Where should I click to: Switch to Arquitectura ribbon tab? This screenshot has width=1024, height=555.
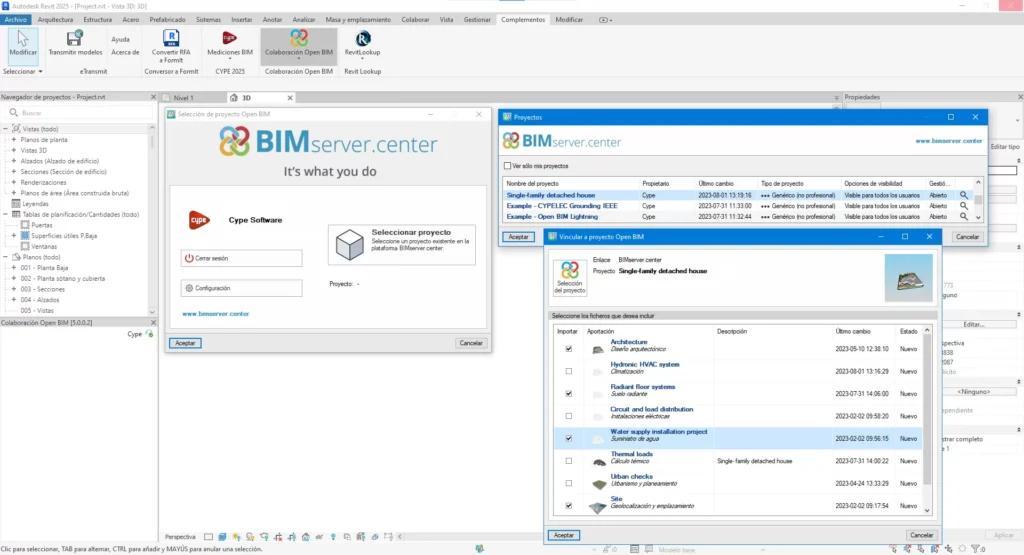[x=56, y=20]
